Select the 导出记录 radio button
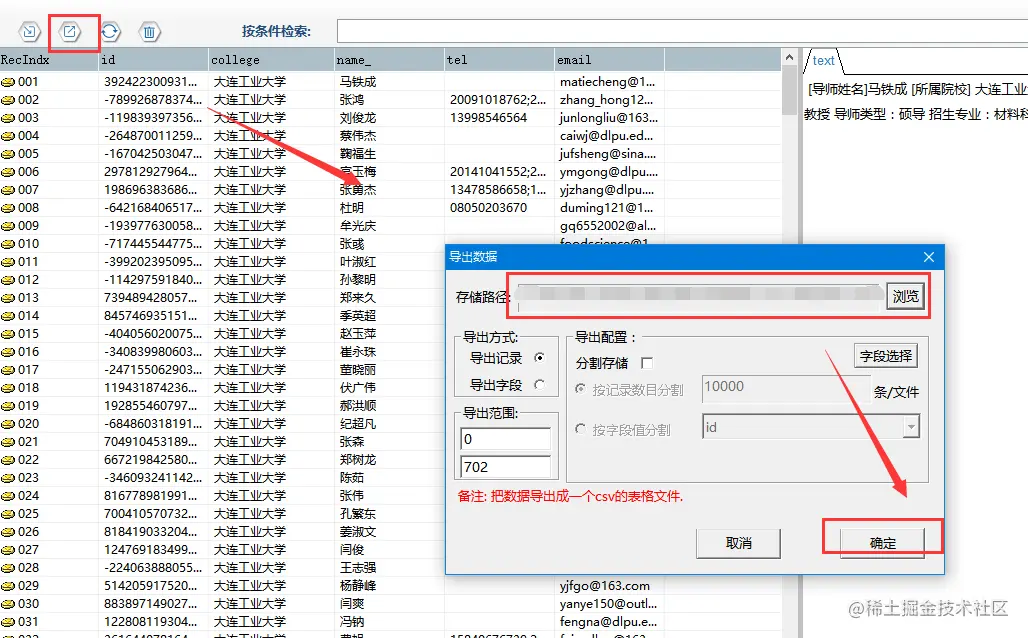1028x638 pixels. (539, 357)
